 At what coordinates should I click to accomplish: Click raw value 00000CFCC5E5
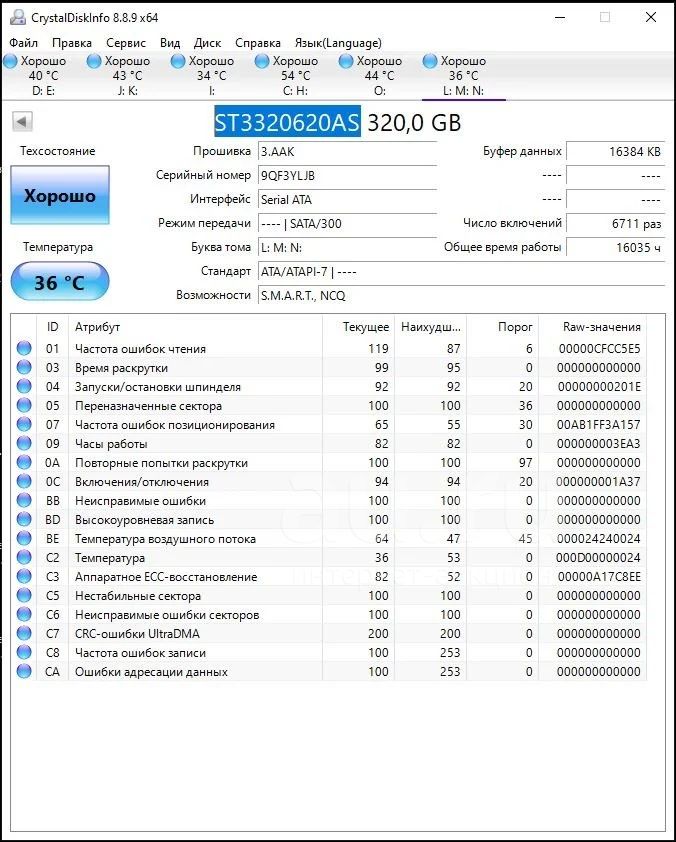[599, 349]
